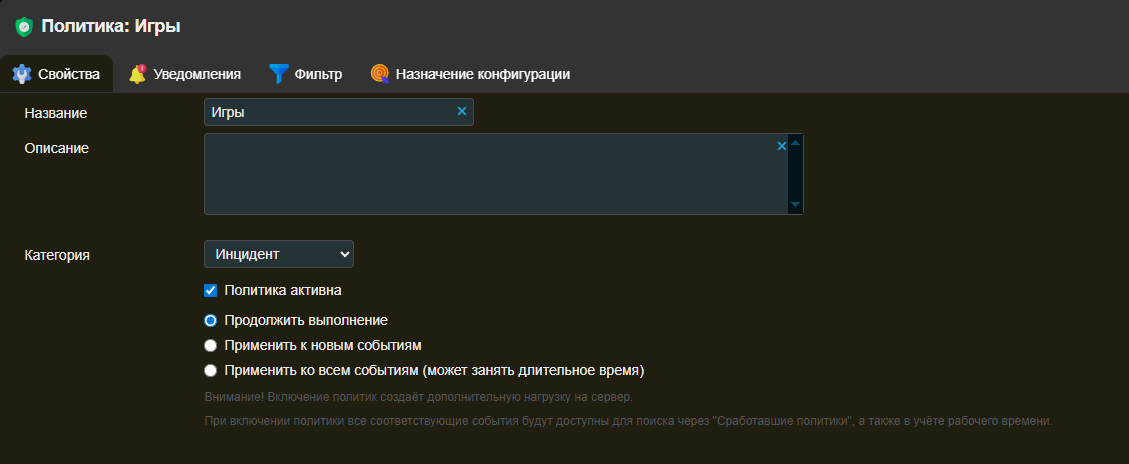Choose the Применить к новым событиям option
This screenshot has width=1129, height=464.
pyautogui.click(x=210, y=346)
